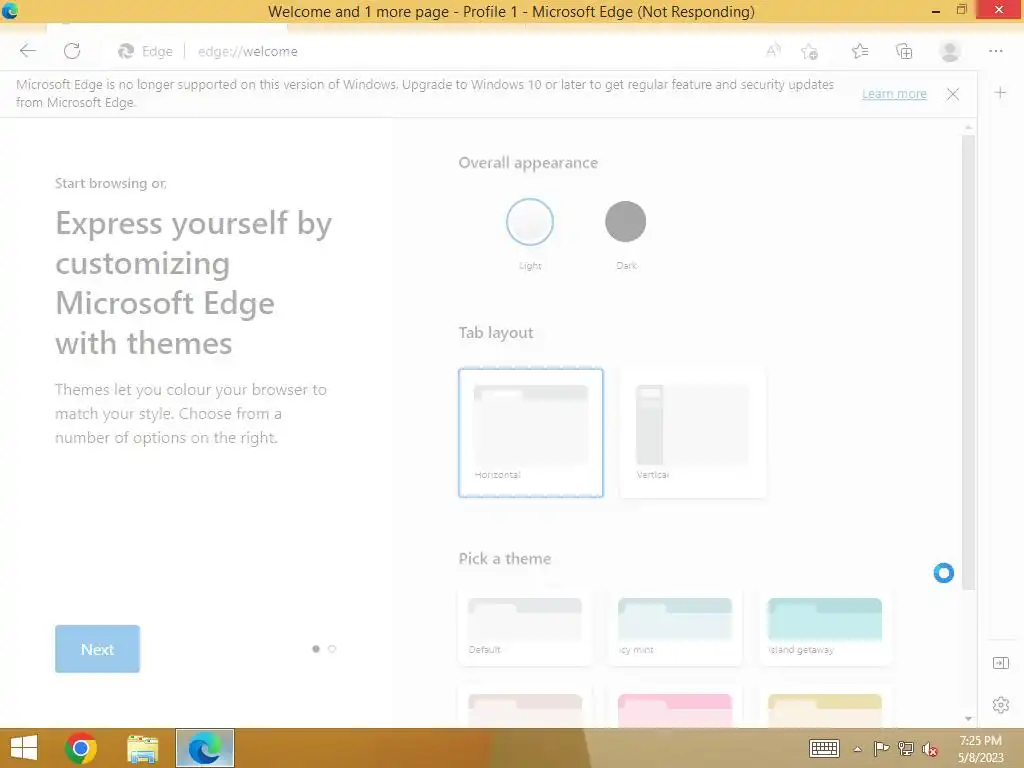Follow the Learn more link

point(894,93)
